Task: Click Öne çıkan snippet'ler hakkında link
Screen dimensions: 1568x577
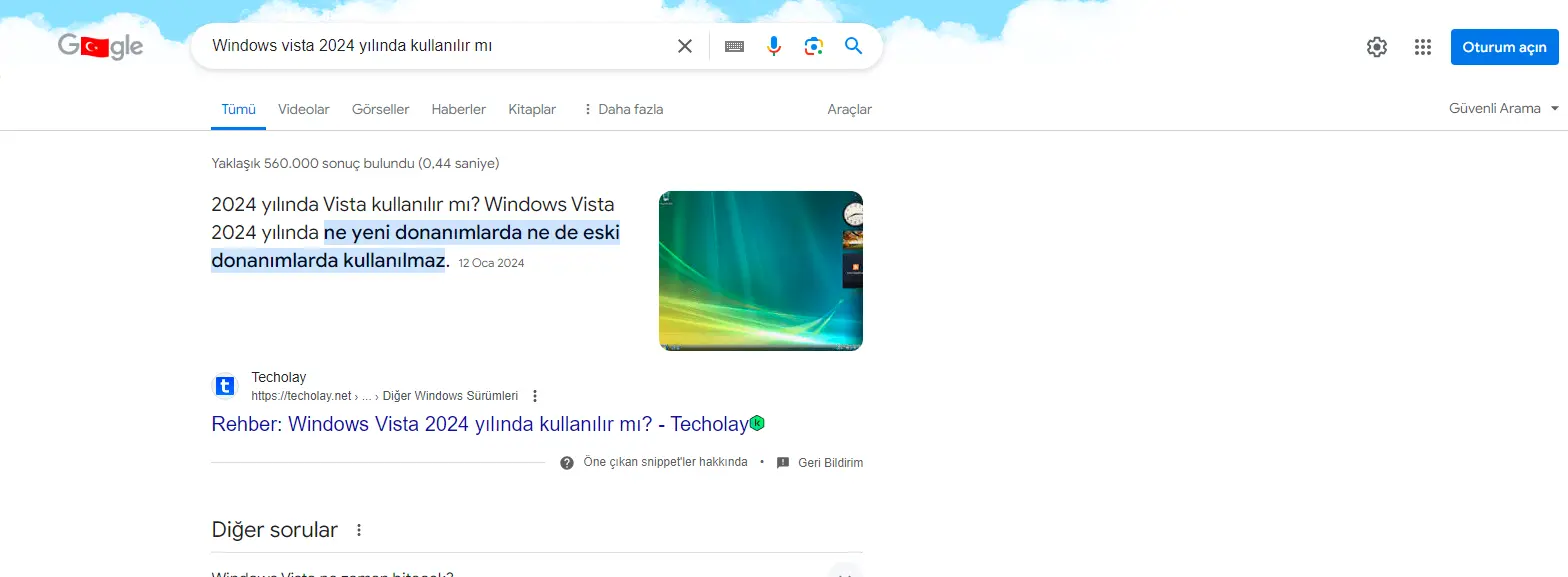Action: [x=665, y=463]
